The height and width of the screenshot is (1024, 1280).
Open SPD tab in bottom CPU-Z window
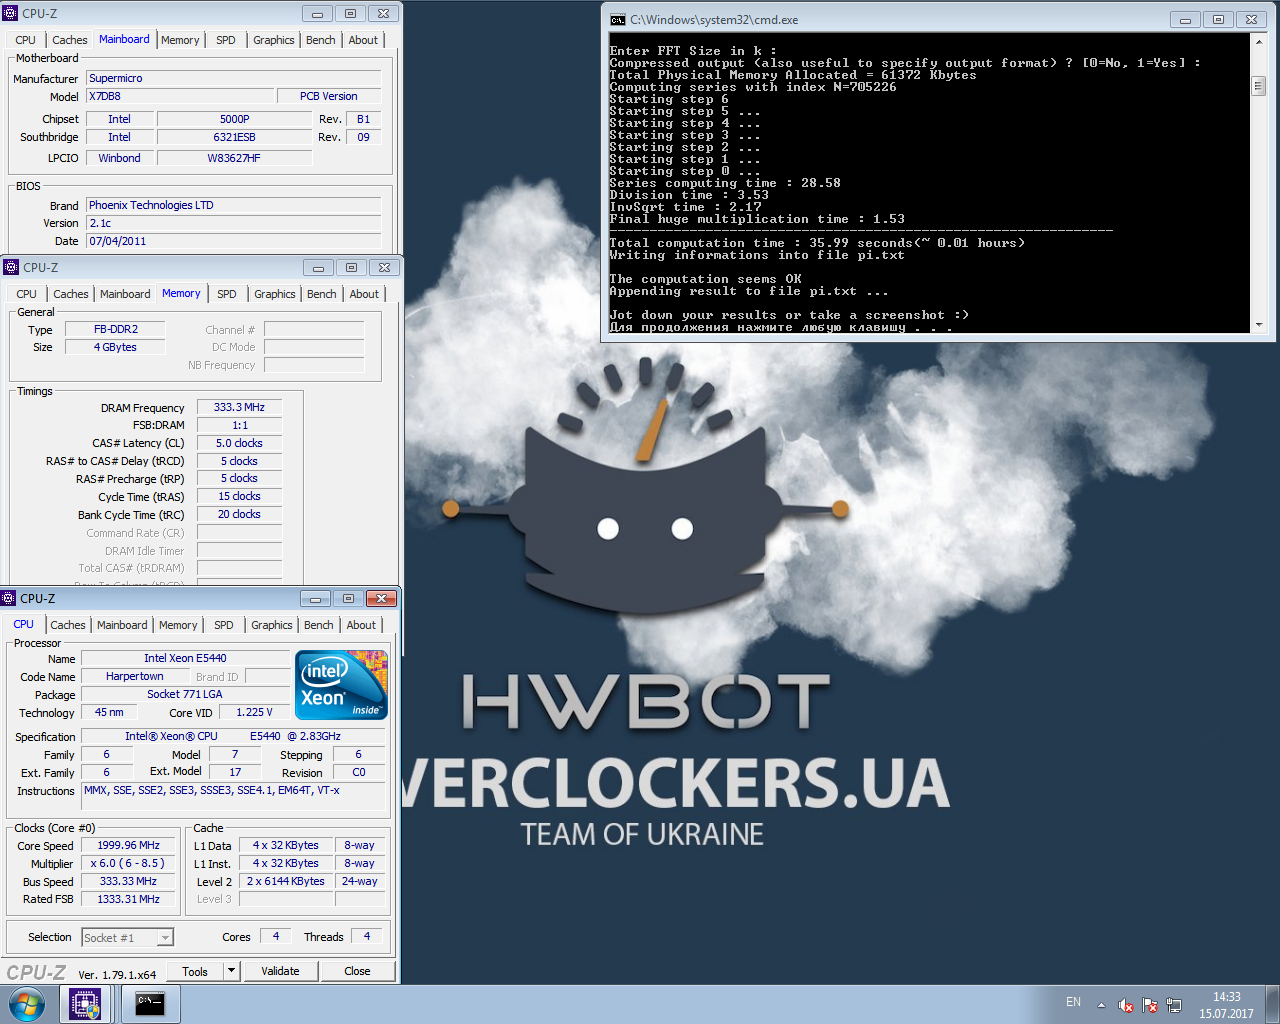click(224, 625)
